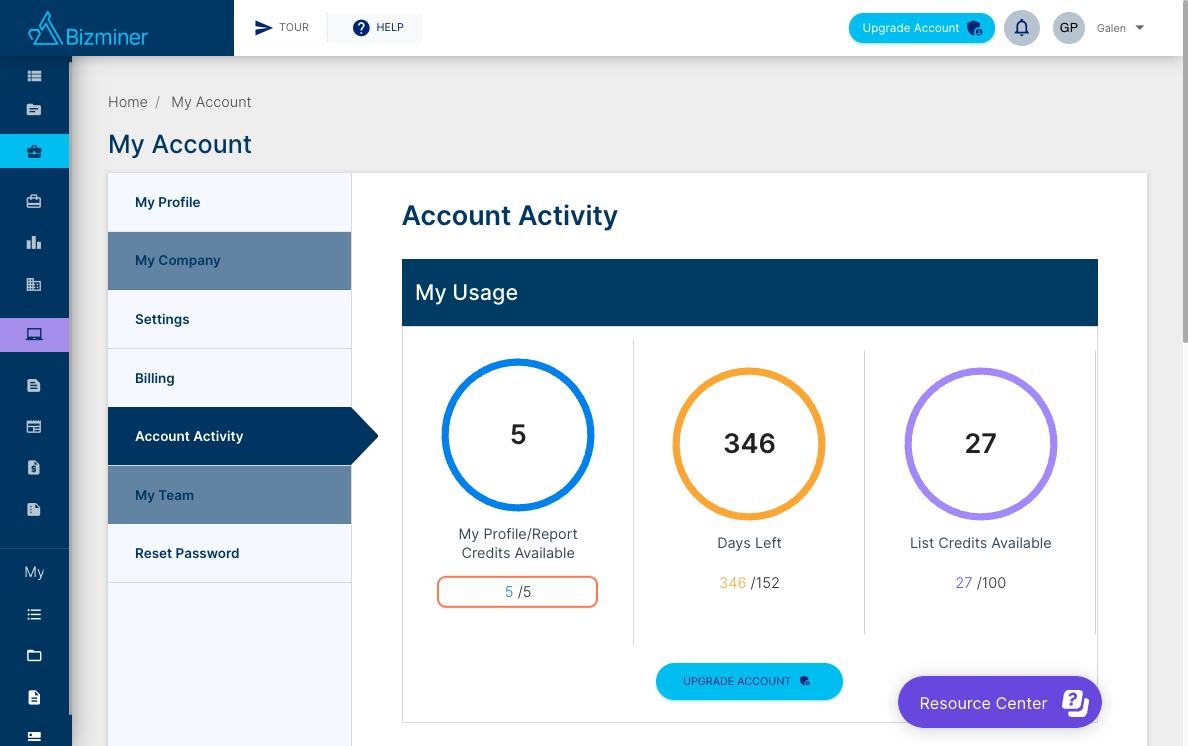The height and width of the screenshot is (746, 1188).
Task: Open the bar chart sidebar icon
Action: [x=34, y=243]
